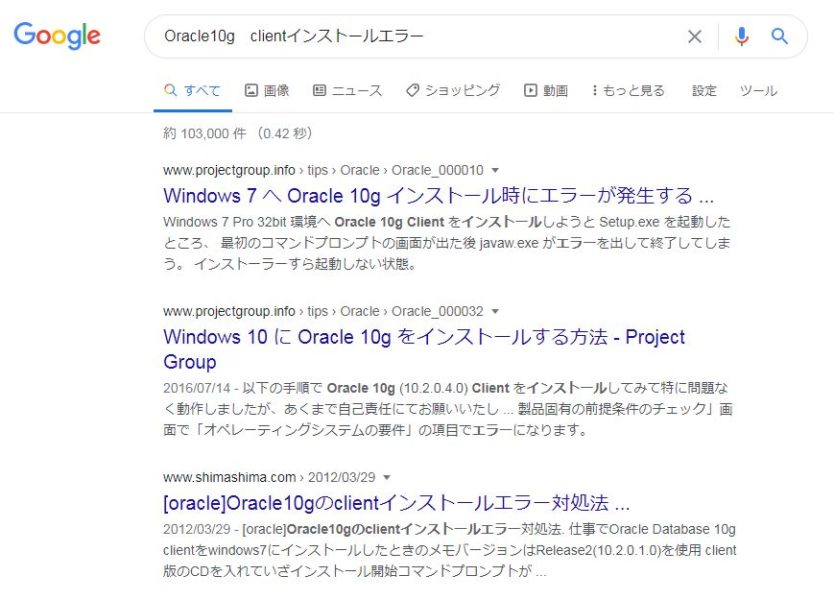
Task: Select the すべて tab
Action: tap(193, 90)
